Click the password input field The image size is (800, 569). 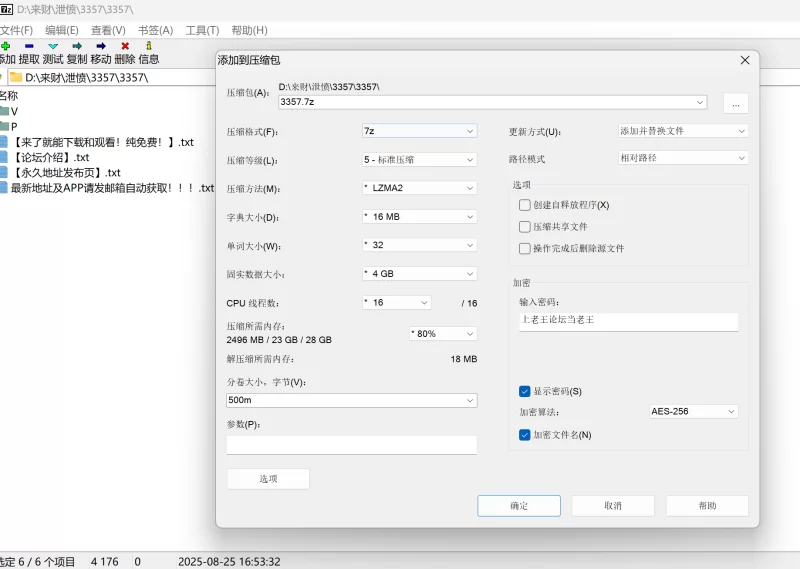click(629, 321)
